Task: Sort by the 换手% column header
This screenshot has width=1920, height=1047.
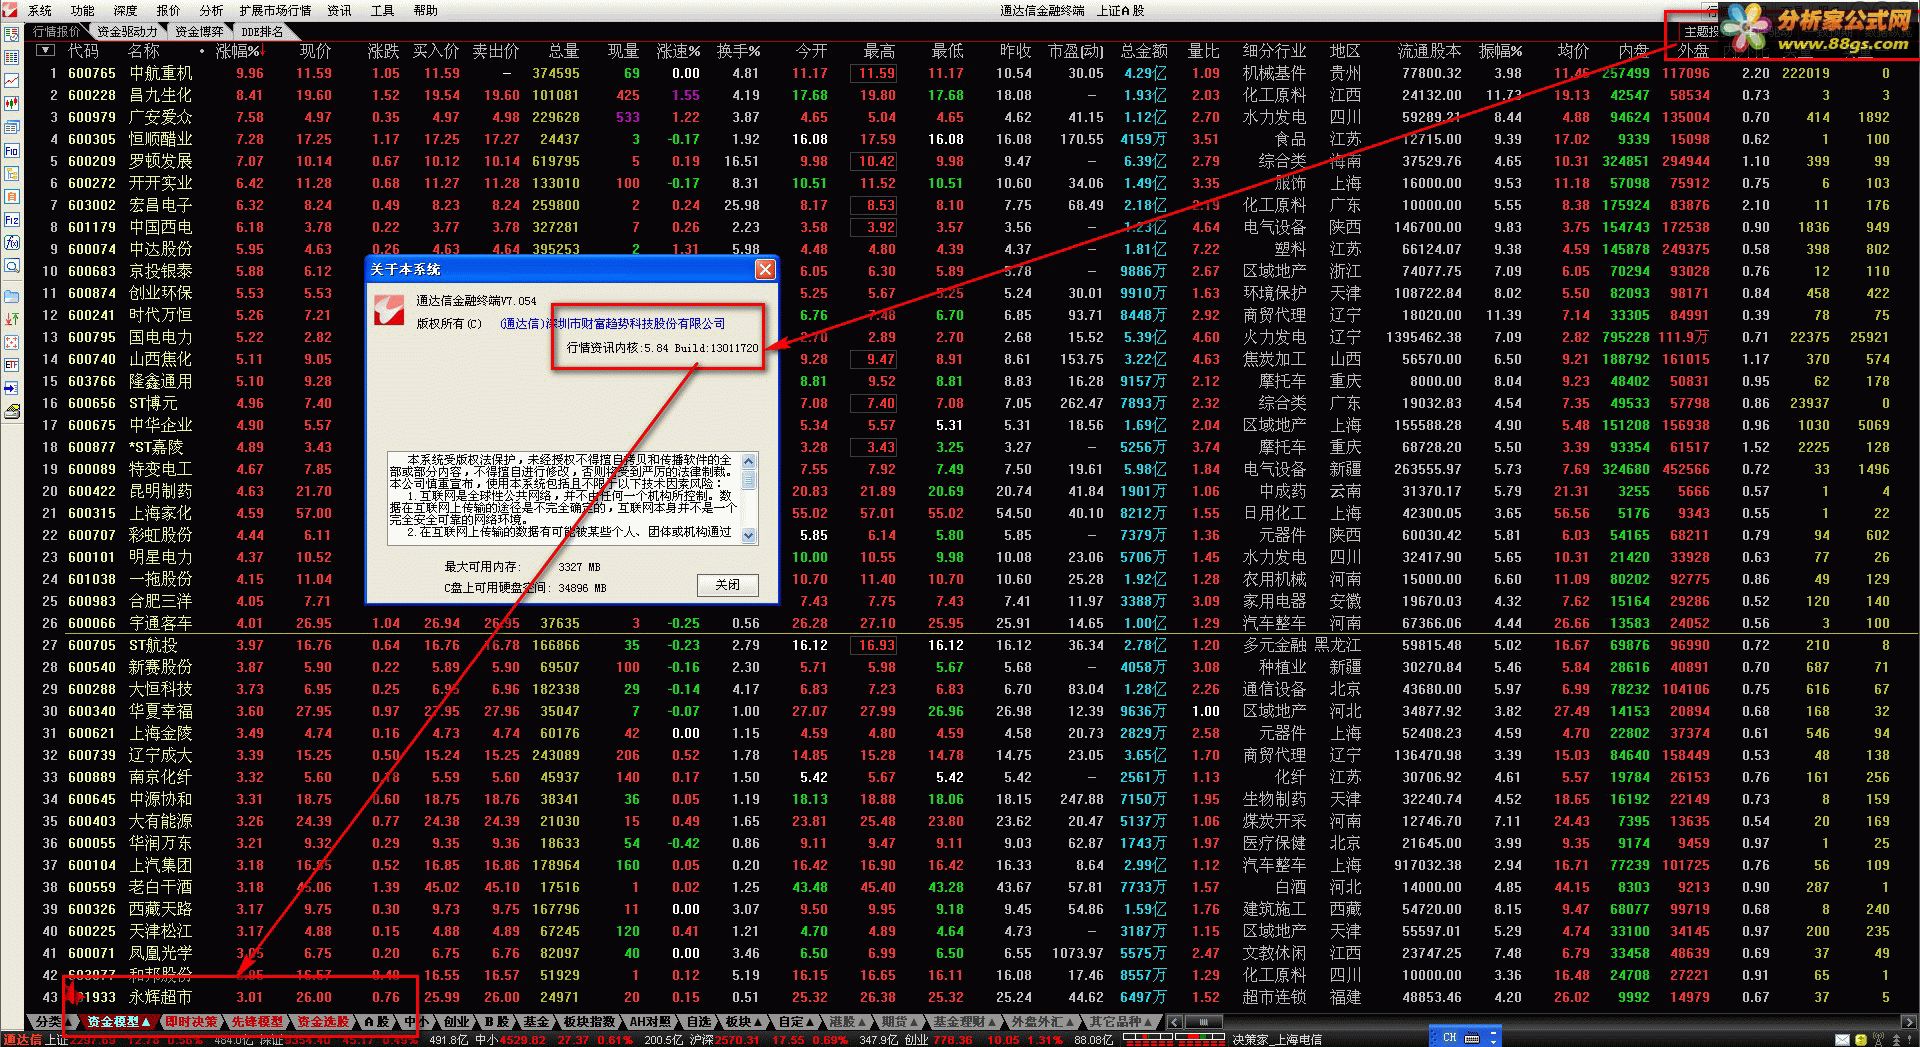Action: pyautogui.click(x=738, y=50)
